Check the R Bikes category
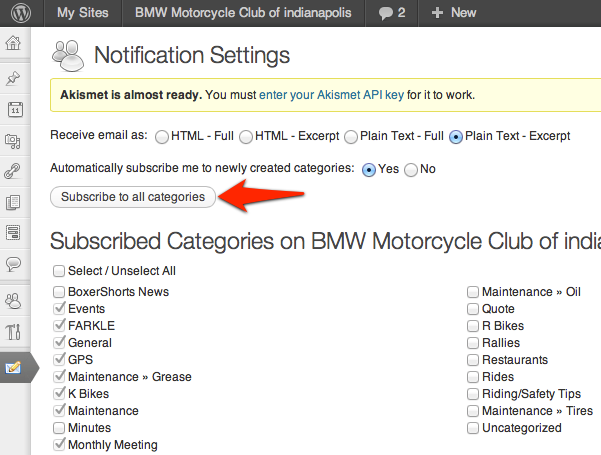Image resolution: width=601 pixels, height=455 pixels. pos(473,326)
